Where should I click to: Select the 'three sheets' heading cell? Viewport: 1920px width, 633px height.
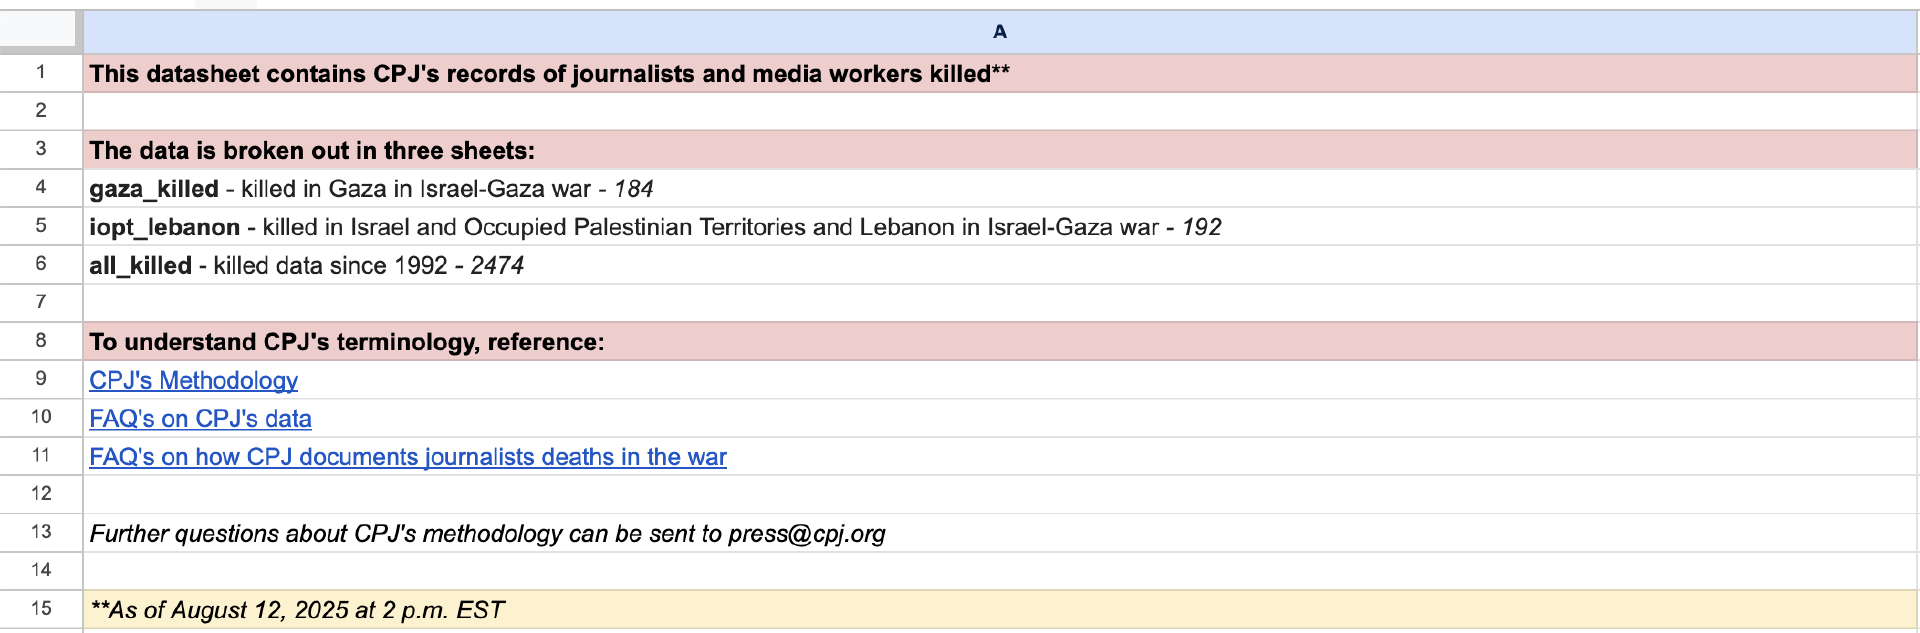(x=312, y=151)
